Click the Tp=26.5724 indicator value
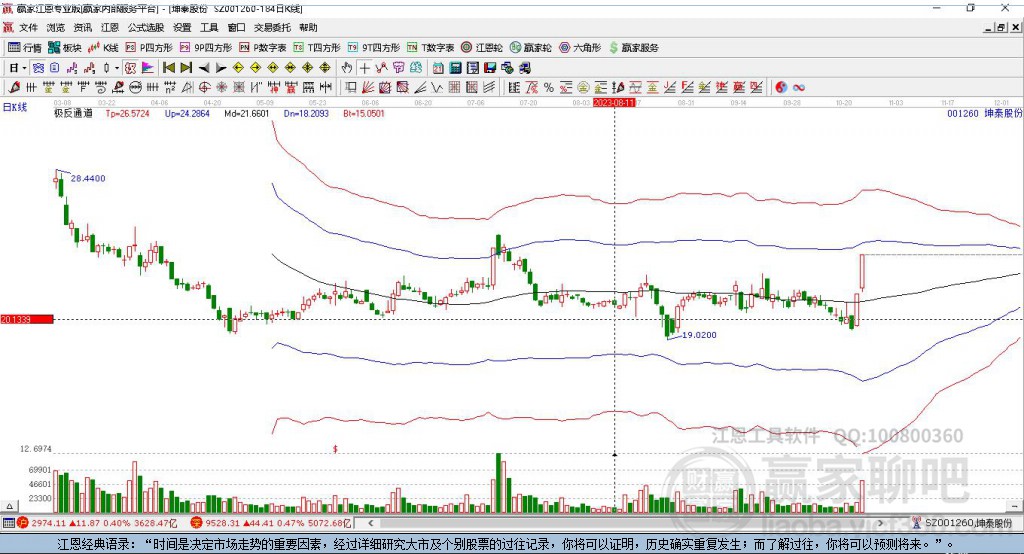Screen dimensions: 1024x554 point(127,113)
